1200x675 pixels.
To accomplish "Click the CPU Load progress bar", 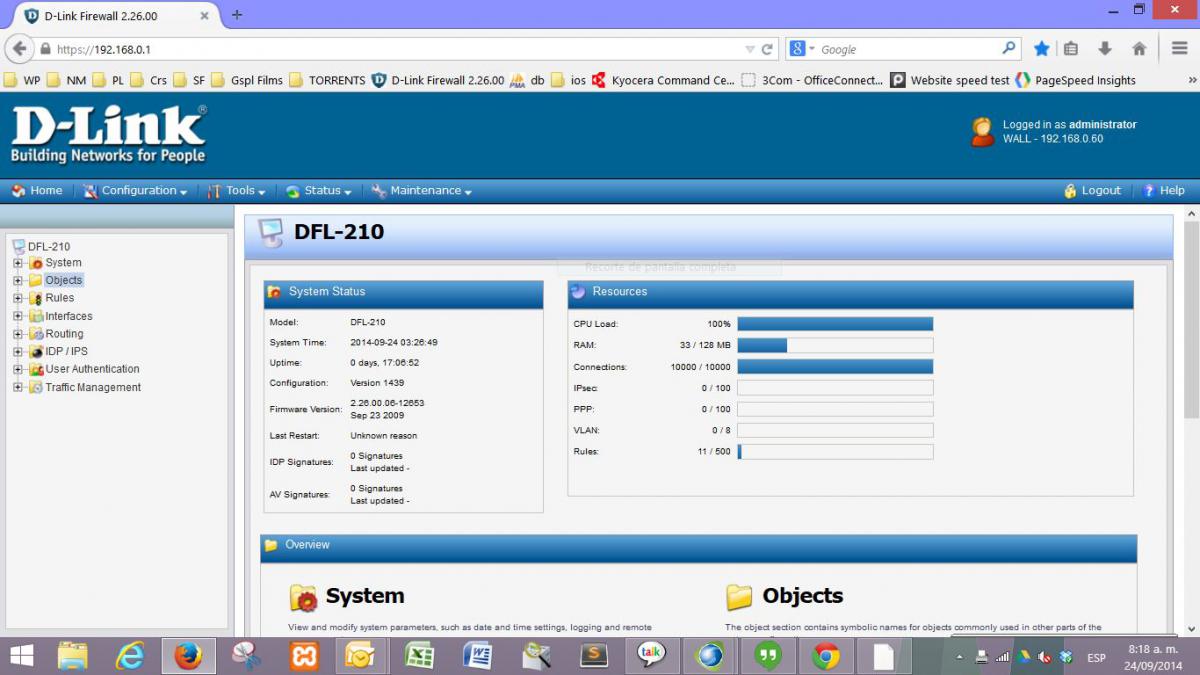I will pyautogui.click(x=835, y=324).
